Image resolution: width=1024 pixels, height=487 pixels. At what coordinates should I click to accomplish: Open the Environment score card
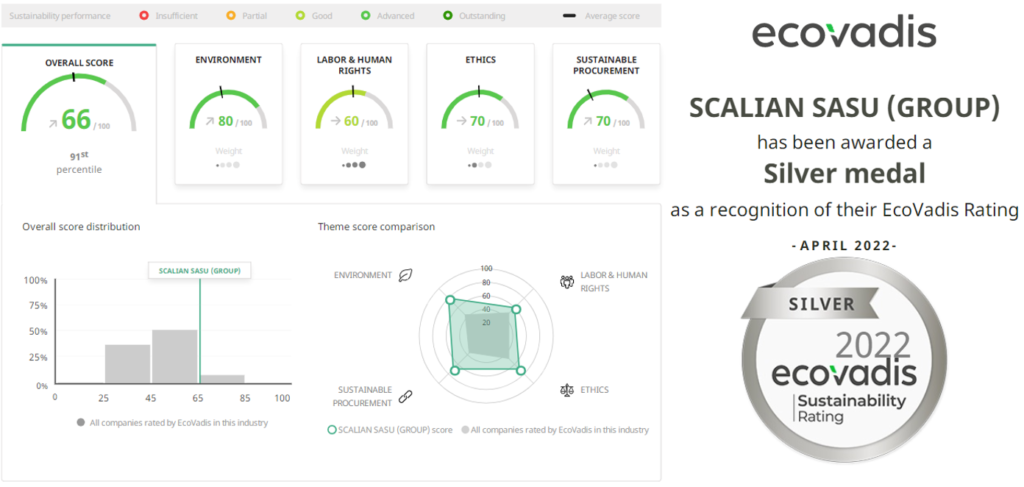coord(229,114)
